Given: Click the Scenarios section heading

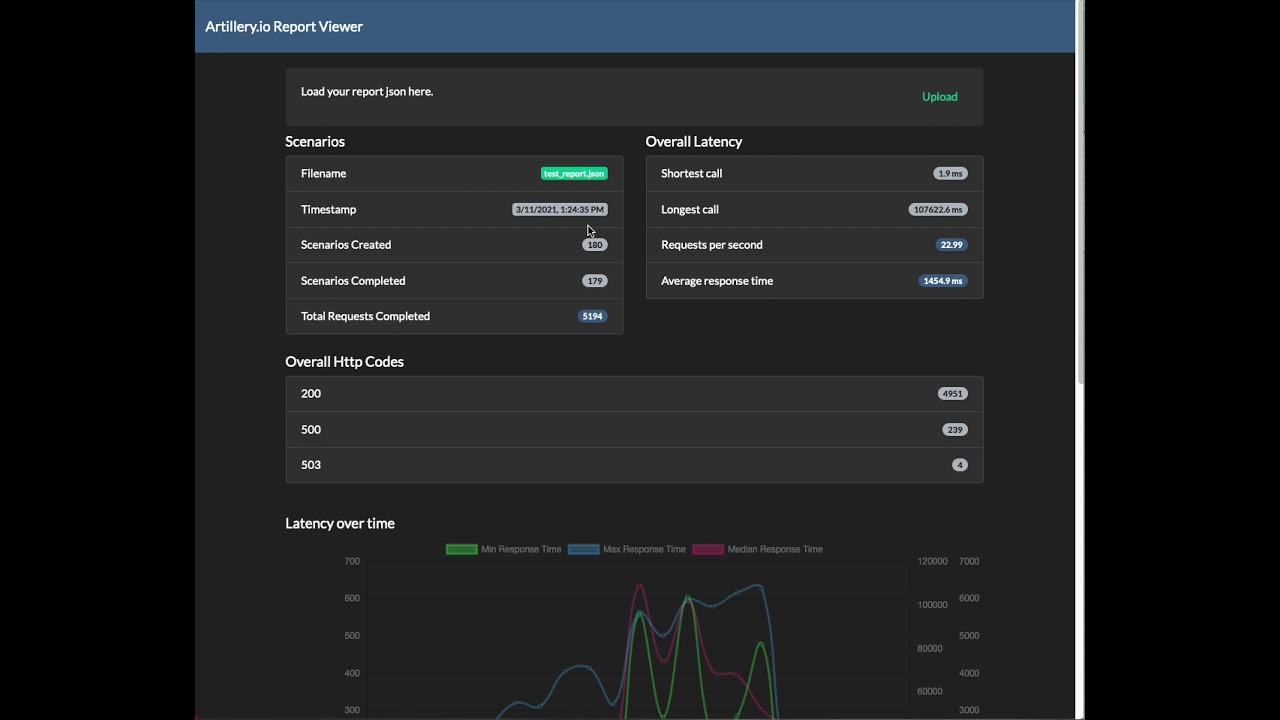Looking at the screenshot, I should [x=315, y=142].
